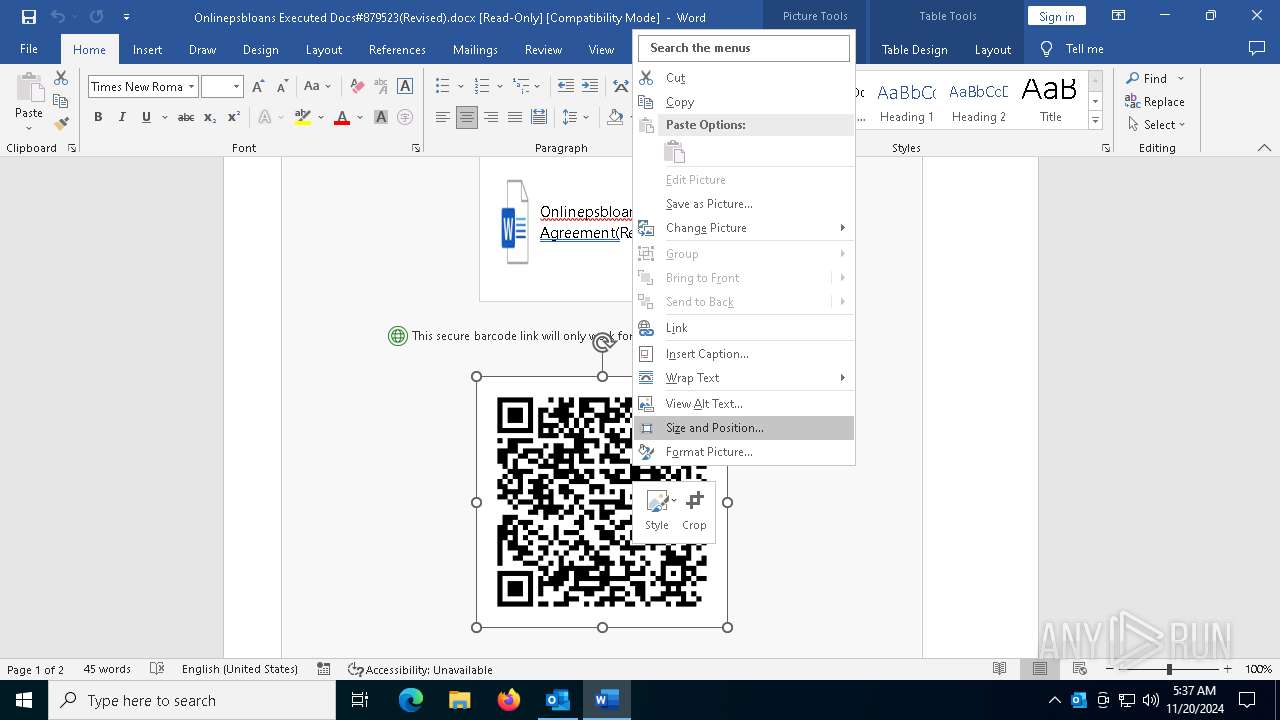The height and width of the screenshot is (720, 1280).
Task: Open Read Mode view in status bar
Action: click(999, 669)
